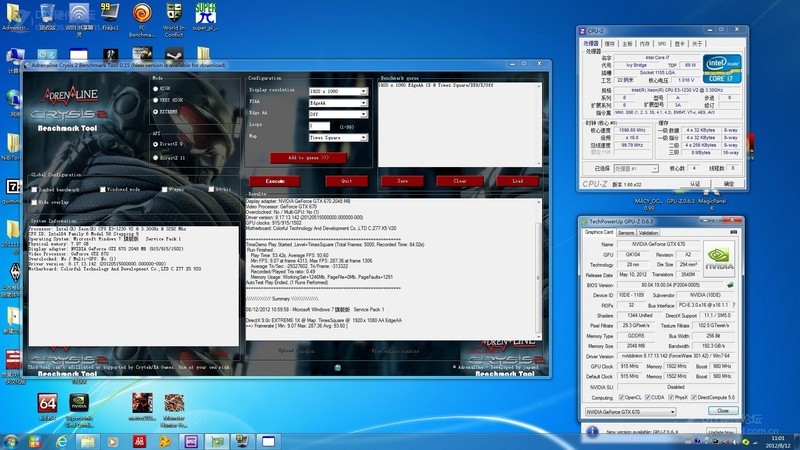This screenshot has height=450, width=800.
Task: Click the NVIDIA logo in GPU-Z
Action: tap(719, 259)
